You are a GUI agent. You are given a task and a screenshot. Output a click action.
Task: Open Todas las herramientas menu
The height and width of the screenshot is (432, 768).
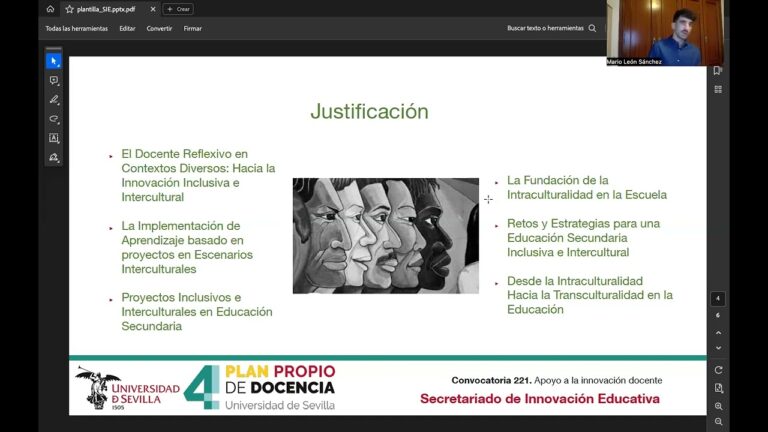(76, 28)
